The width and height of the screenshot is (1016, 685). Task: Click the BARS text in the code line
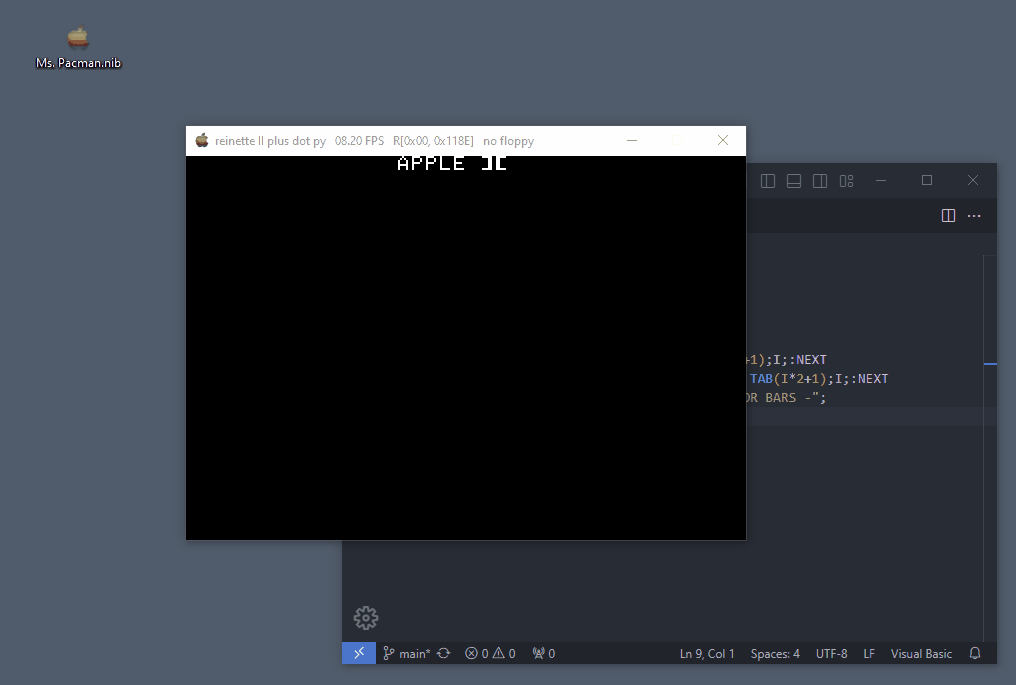(x=780, y=397)
